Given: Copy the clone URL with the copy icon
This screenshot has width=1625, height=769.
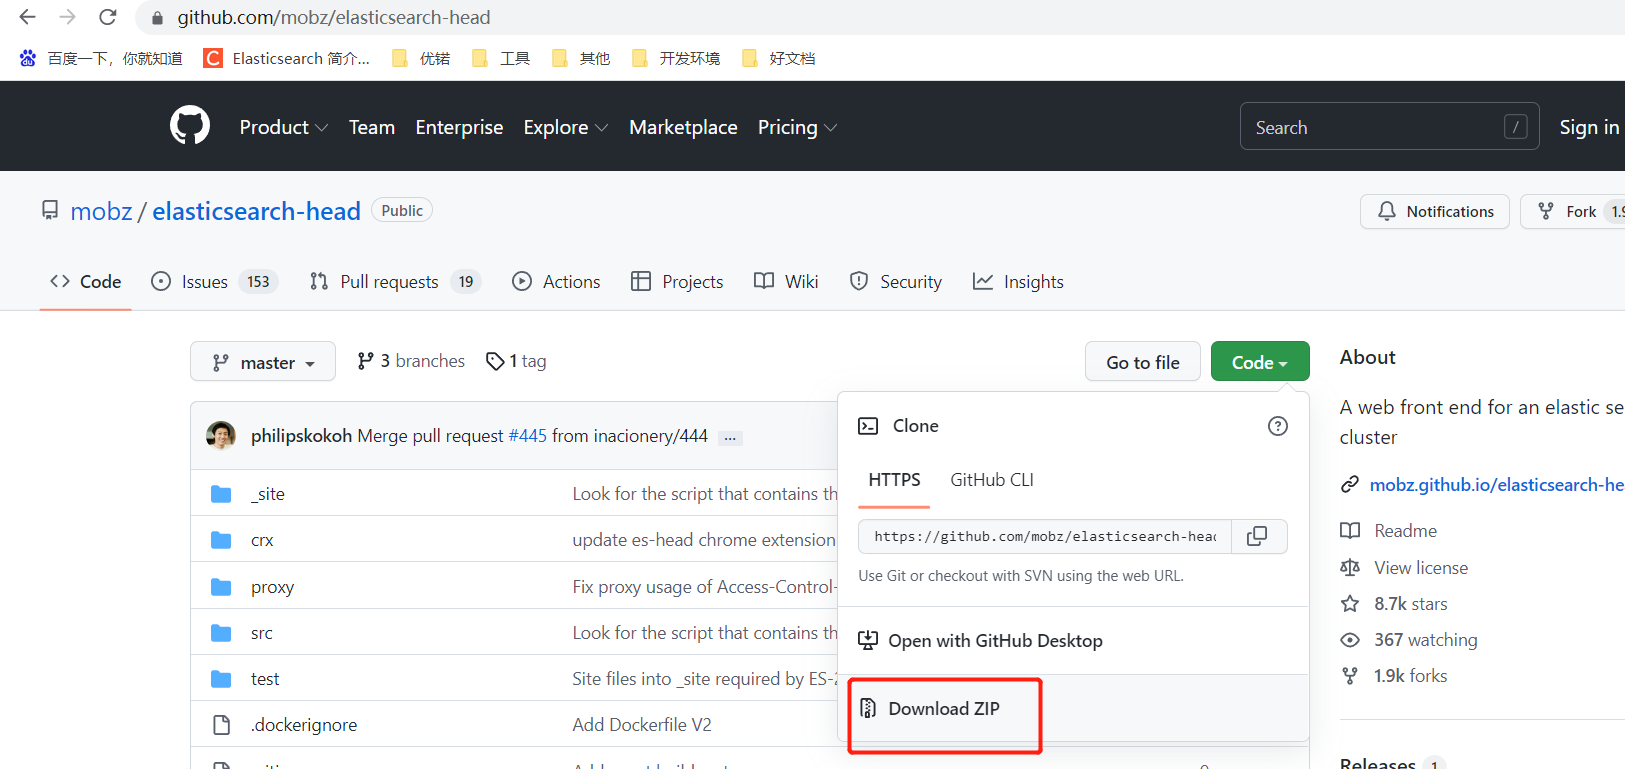Looking at the screenshot, I should (x=1258, y=536).
